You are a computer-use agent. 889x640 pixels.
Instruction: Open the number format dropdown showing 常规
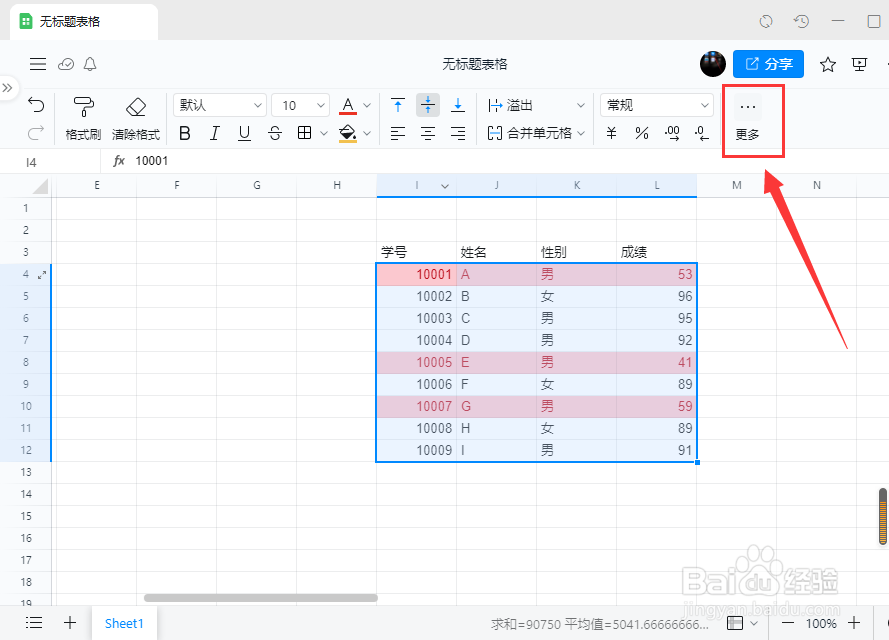[655, 104]
